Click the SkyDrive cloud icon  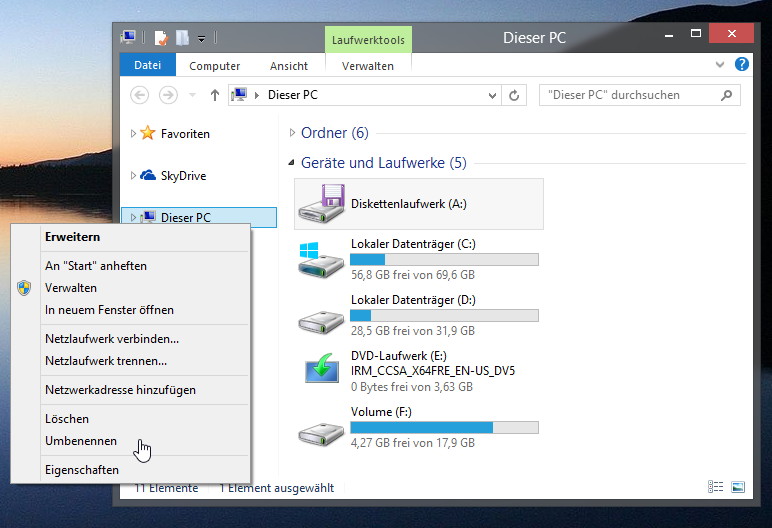pos(148,175)
